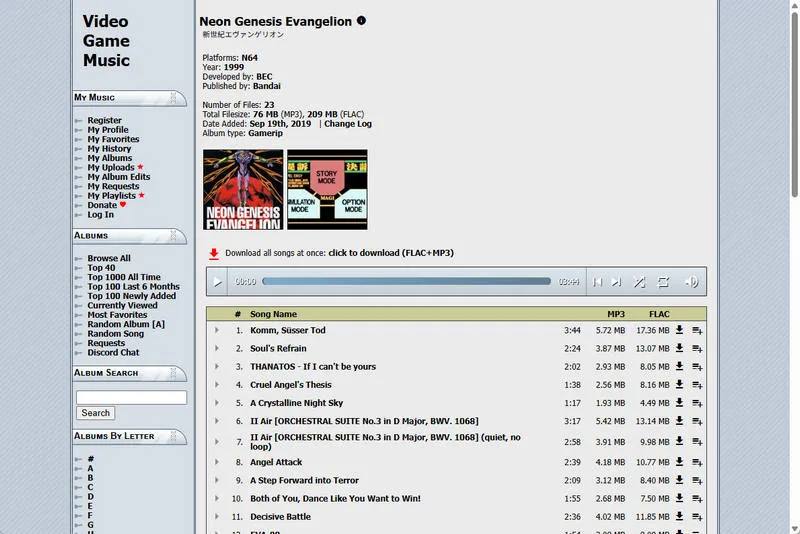Click the page vertical scrollbar
The image size is (800, 534).
point(794,105)
